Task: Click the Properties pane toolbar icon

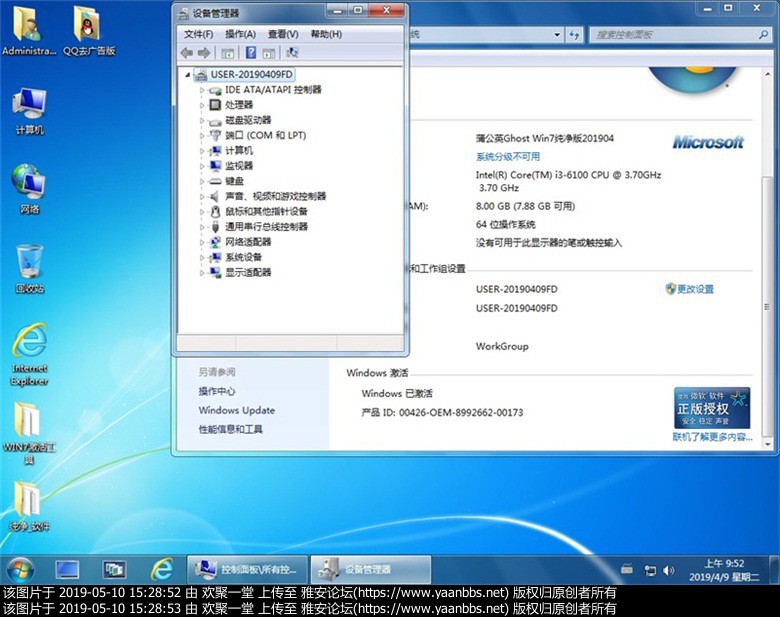Action: 269,53
